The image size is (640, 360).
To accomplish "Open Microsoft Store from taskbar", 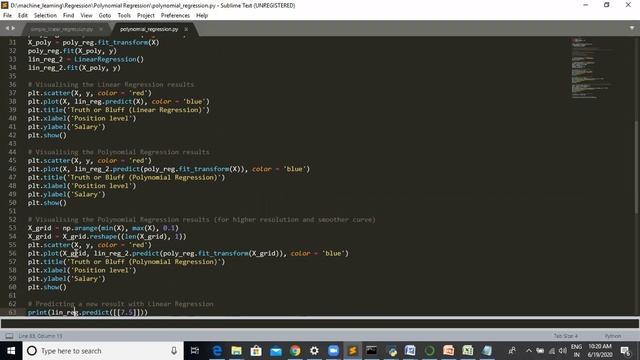I will pos(256,351).
